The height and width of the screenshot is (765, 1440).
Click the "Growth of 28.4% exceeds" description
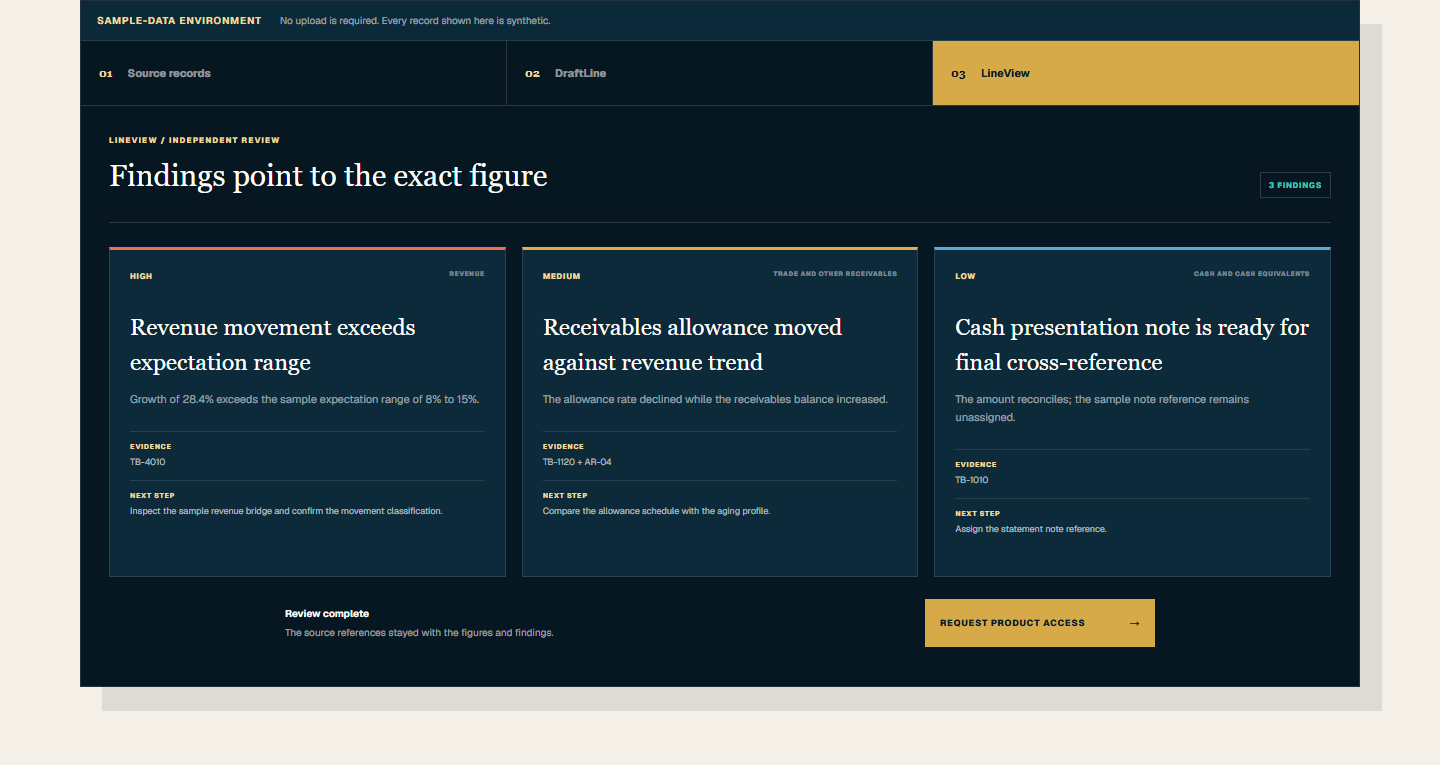[x=305, y=399]
